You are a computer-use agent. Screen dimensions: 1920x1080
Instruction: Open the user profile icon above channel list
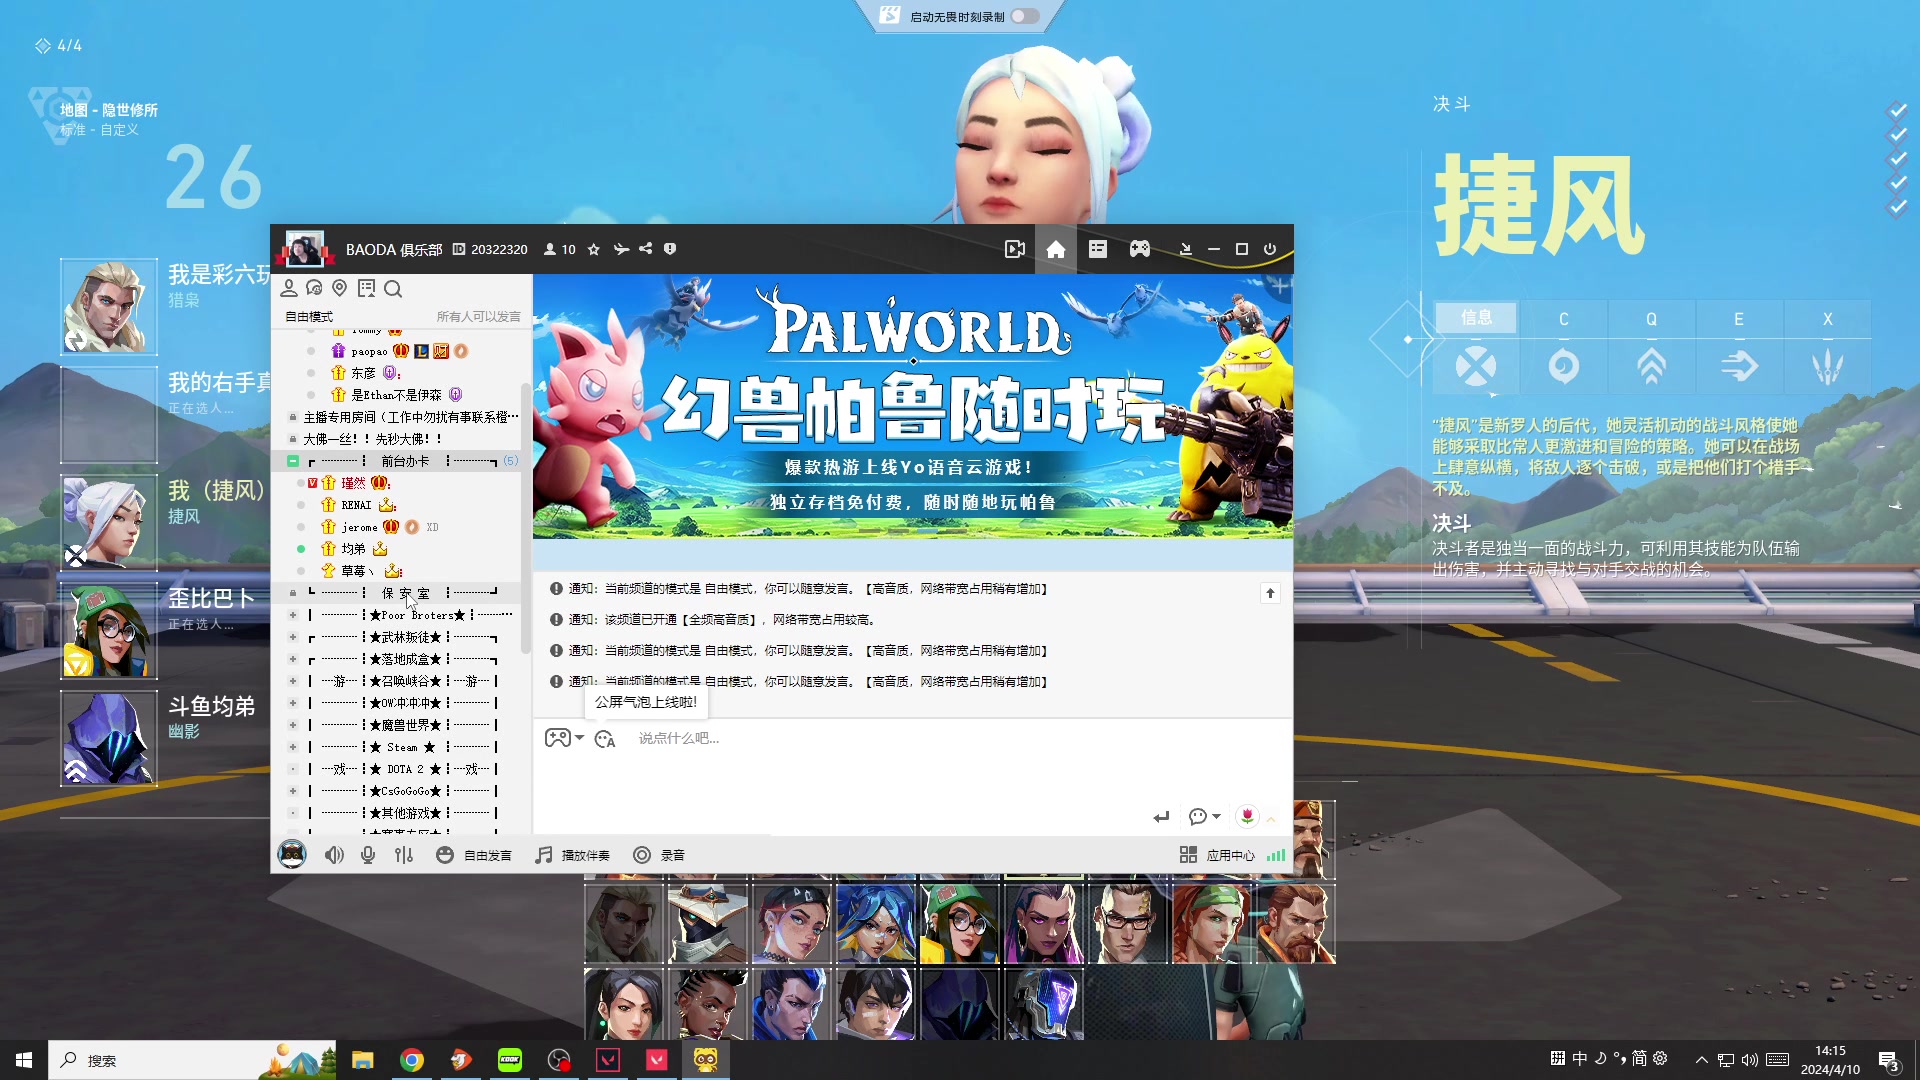[289, 288]
